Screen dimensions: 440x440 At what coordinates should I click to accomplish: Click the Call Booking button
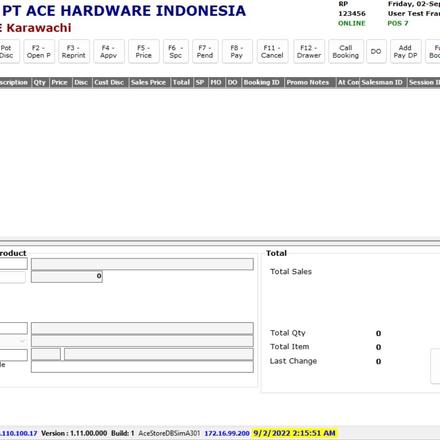coord(346,52)
